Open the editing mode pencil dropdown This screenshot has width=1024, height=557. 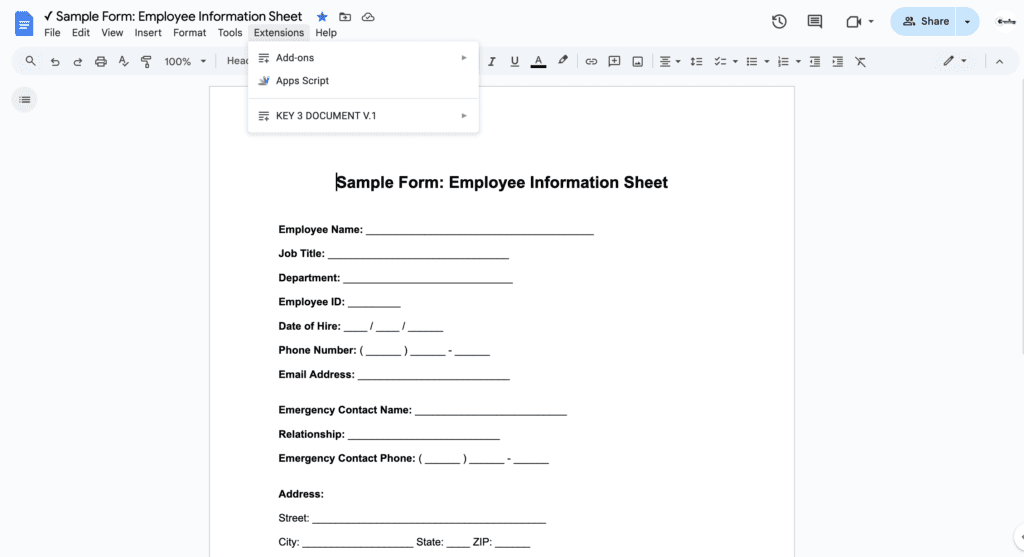[x=954, y=61]
